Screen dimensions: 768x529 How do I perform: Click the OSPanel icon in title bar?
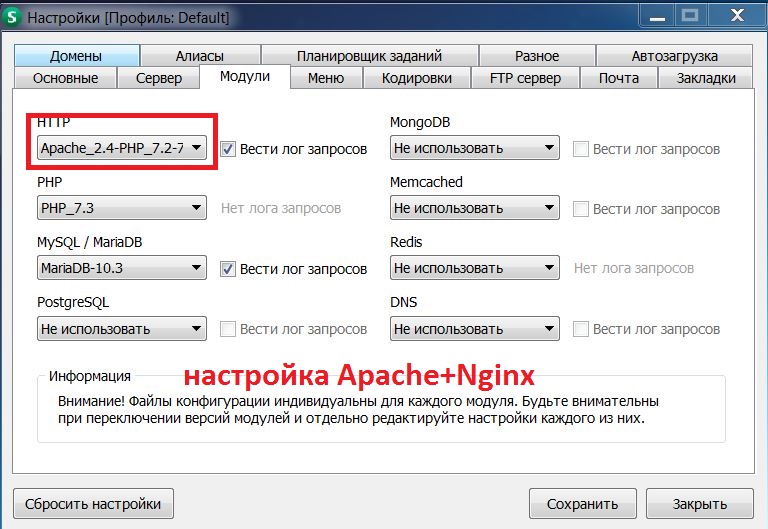coord(11,18)
